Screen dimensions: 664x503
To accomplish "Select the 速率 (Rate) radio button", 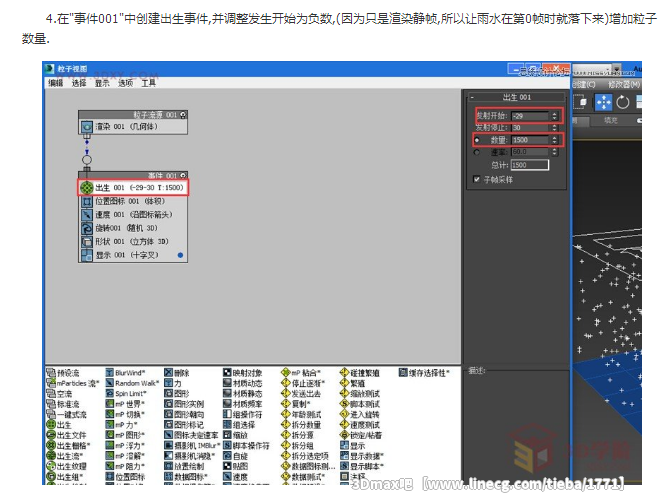I will click(477, 152).
